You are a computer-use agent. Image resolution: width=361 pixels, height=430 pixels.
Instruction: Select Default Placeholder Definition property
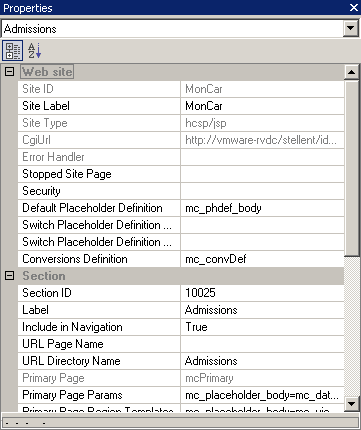[x=92, y=208]
